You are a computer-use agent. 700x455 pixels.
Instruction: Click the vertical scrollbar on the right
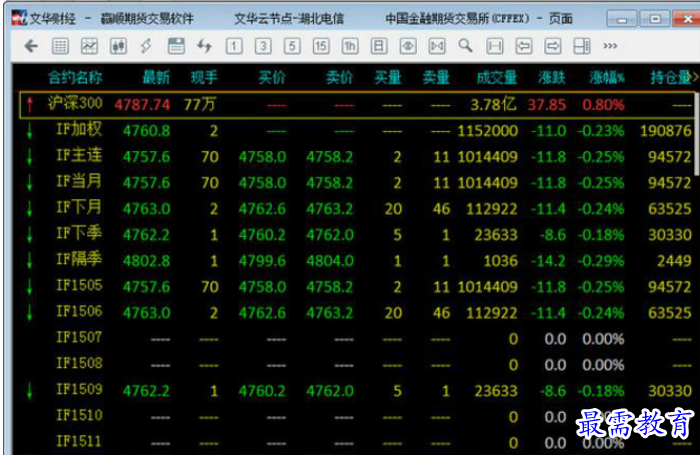tap(697, 134)
